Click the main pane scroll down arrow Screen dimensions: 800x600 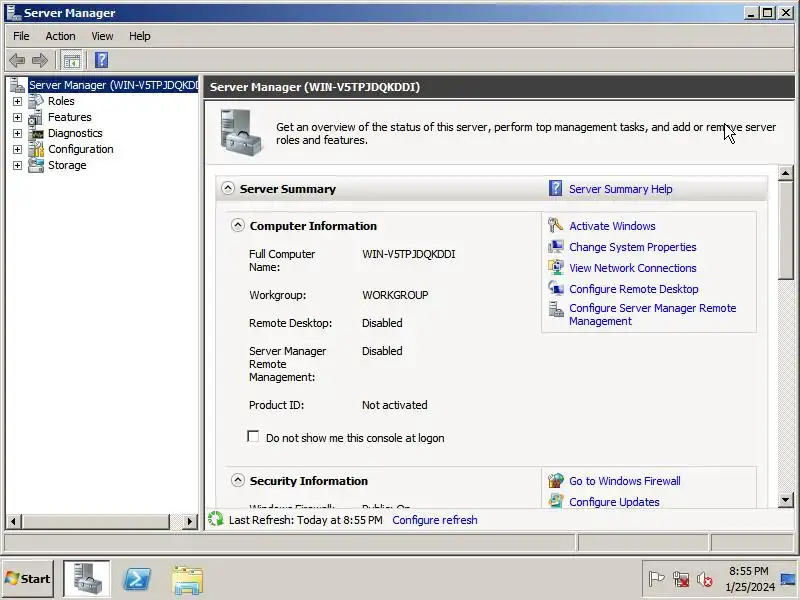786,500
